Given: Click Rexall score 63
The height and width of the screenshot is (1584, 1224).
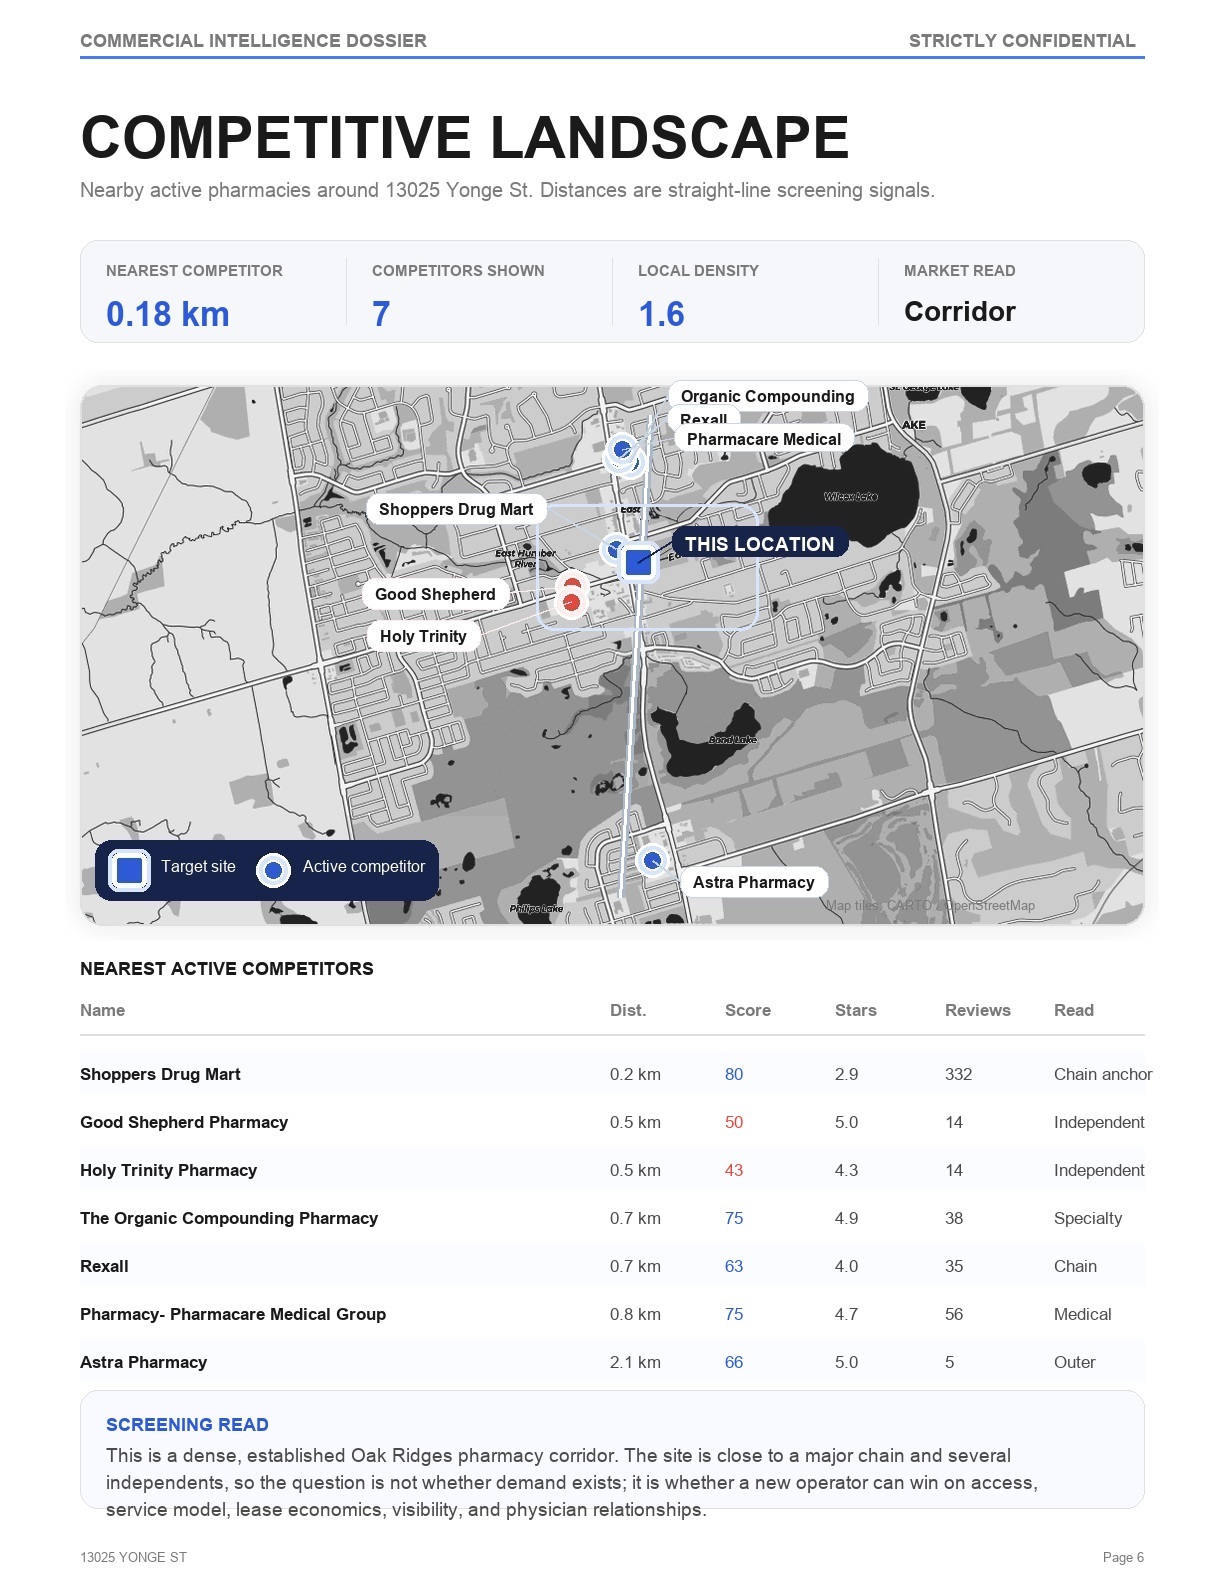Looking at the screenshot, I should click(734, 1266).
